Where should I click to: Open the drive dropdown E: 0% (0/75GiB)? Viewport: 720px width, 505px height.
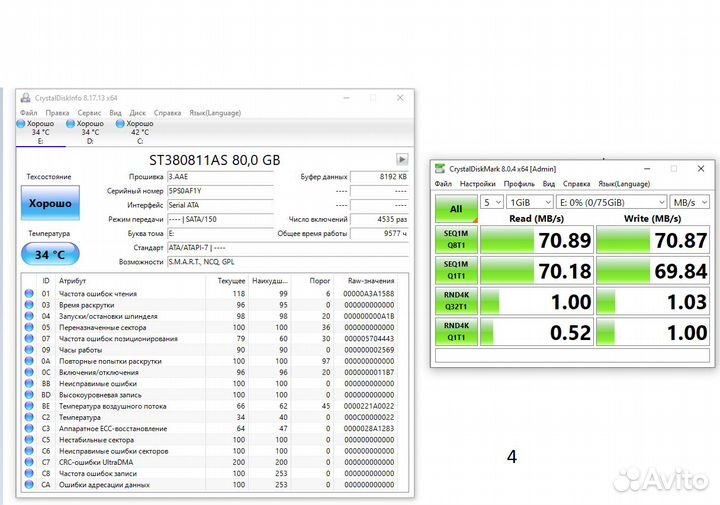pyautogui.click(x=611, y=202)
